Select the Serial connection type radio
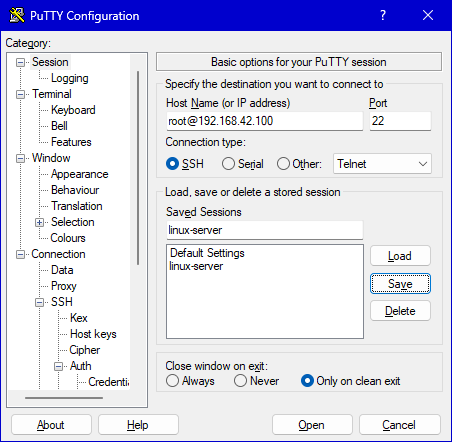This screenshot has height=442, width=452. tap(228, 164)
